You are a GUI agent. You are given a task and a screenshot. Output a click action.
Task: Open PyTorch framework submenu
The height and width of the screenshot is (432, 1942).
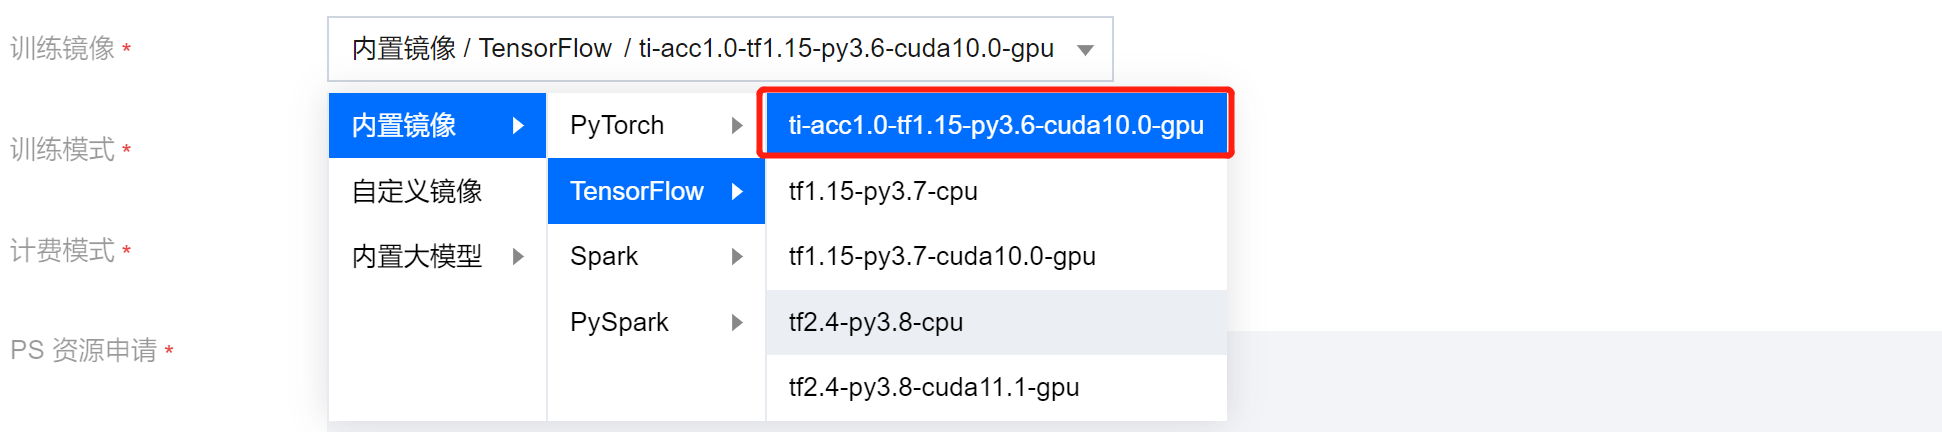pyautogui.click(x=617, y=126)
